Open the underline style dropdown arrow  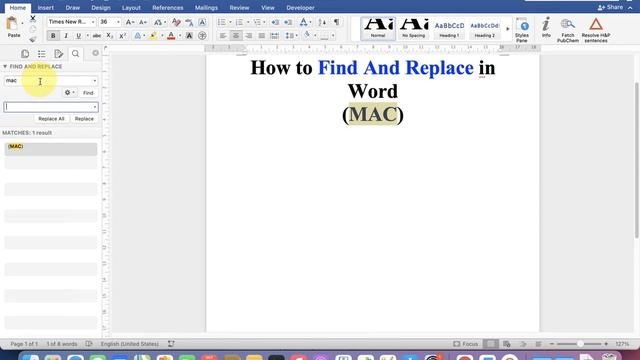pyautogui.click(x=87, y=36)
